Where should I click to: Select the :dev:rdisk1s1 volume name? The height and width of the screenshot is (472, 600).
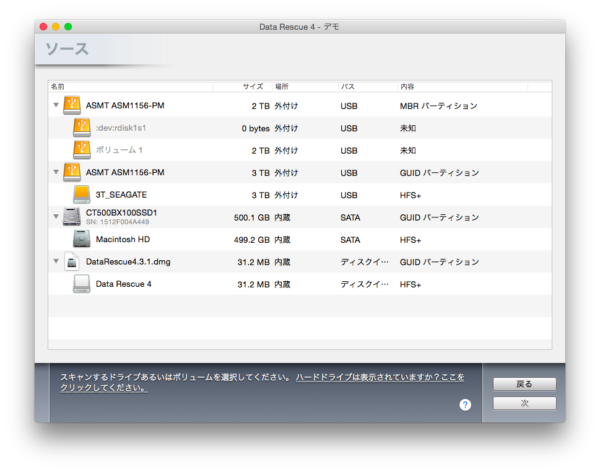[121, 128]
